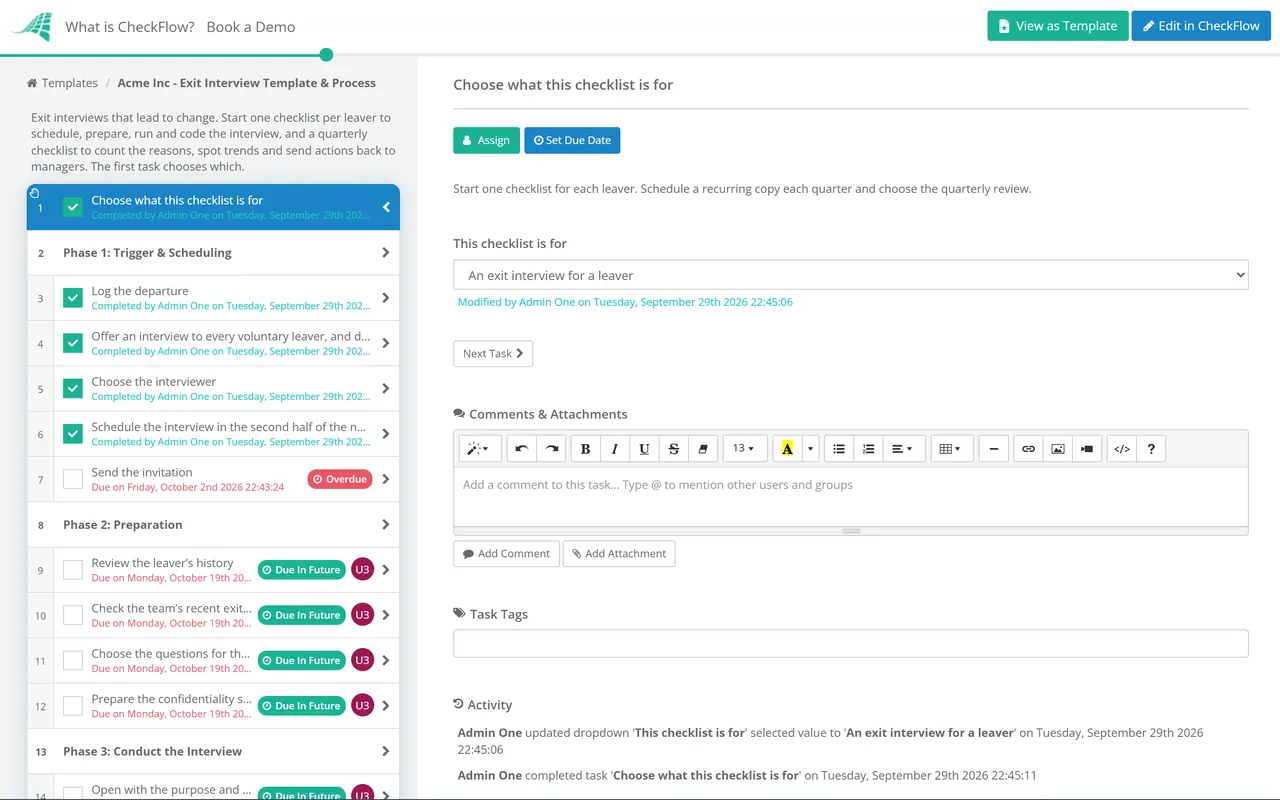The image size is (1280, 800).
Task: Click the Insert Video icon
Action: coord(1087,449)
